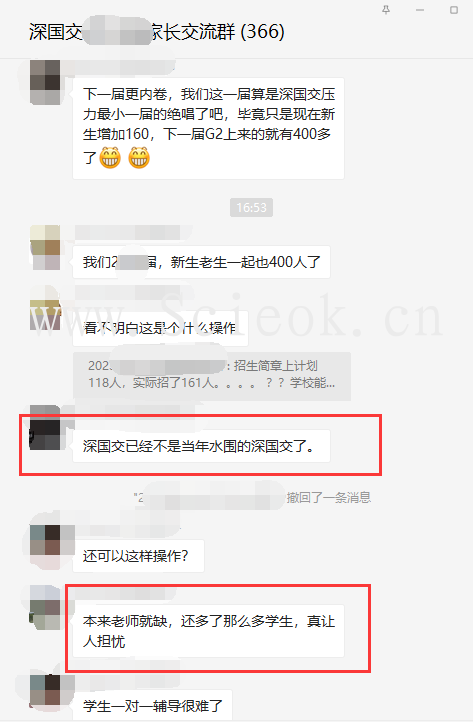Click avatar beside '新生老生一起也400人了' message
Screen dimensions: 473x722
pyautogui.click(x=45, y=247)
